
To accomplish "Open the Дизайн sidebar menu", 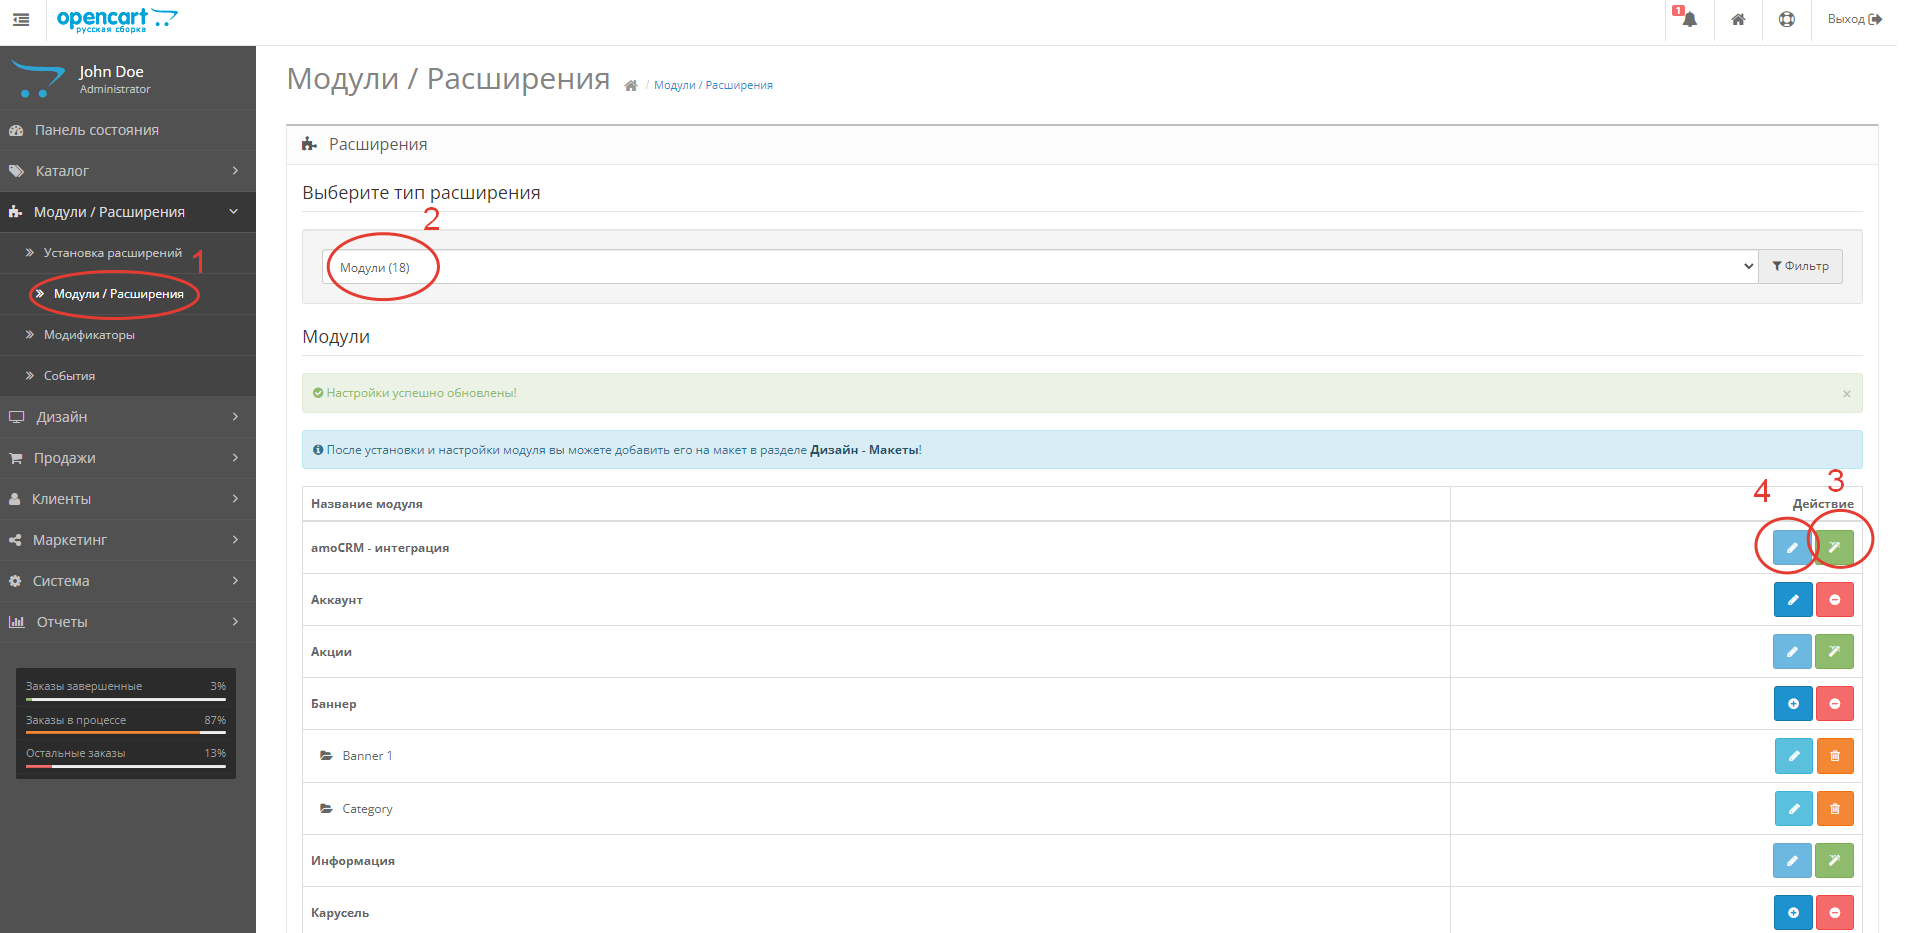I will point(128,416).
